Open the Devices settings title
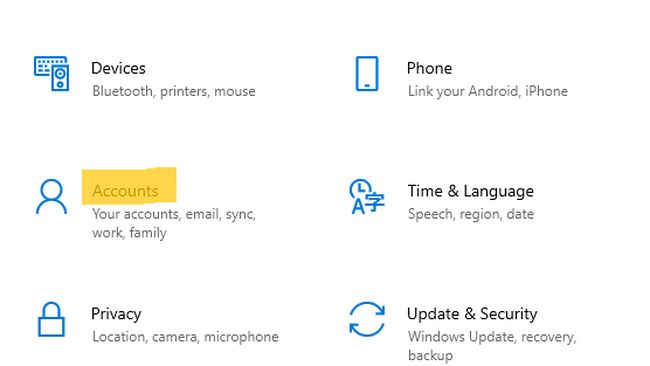650x366 pixels. click(118, 68)
